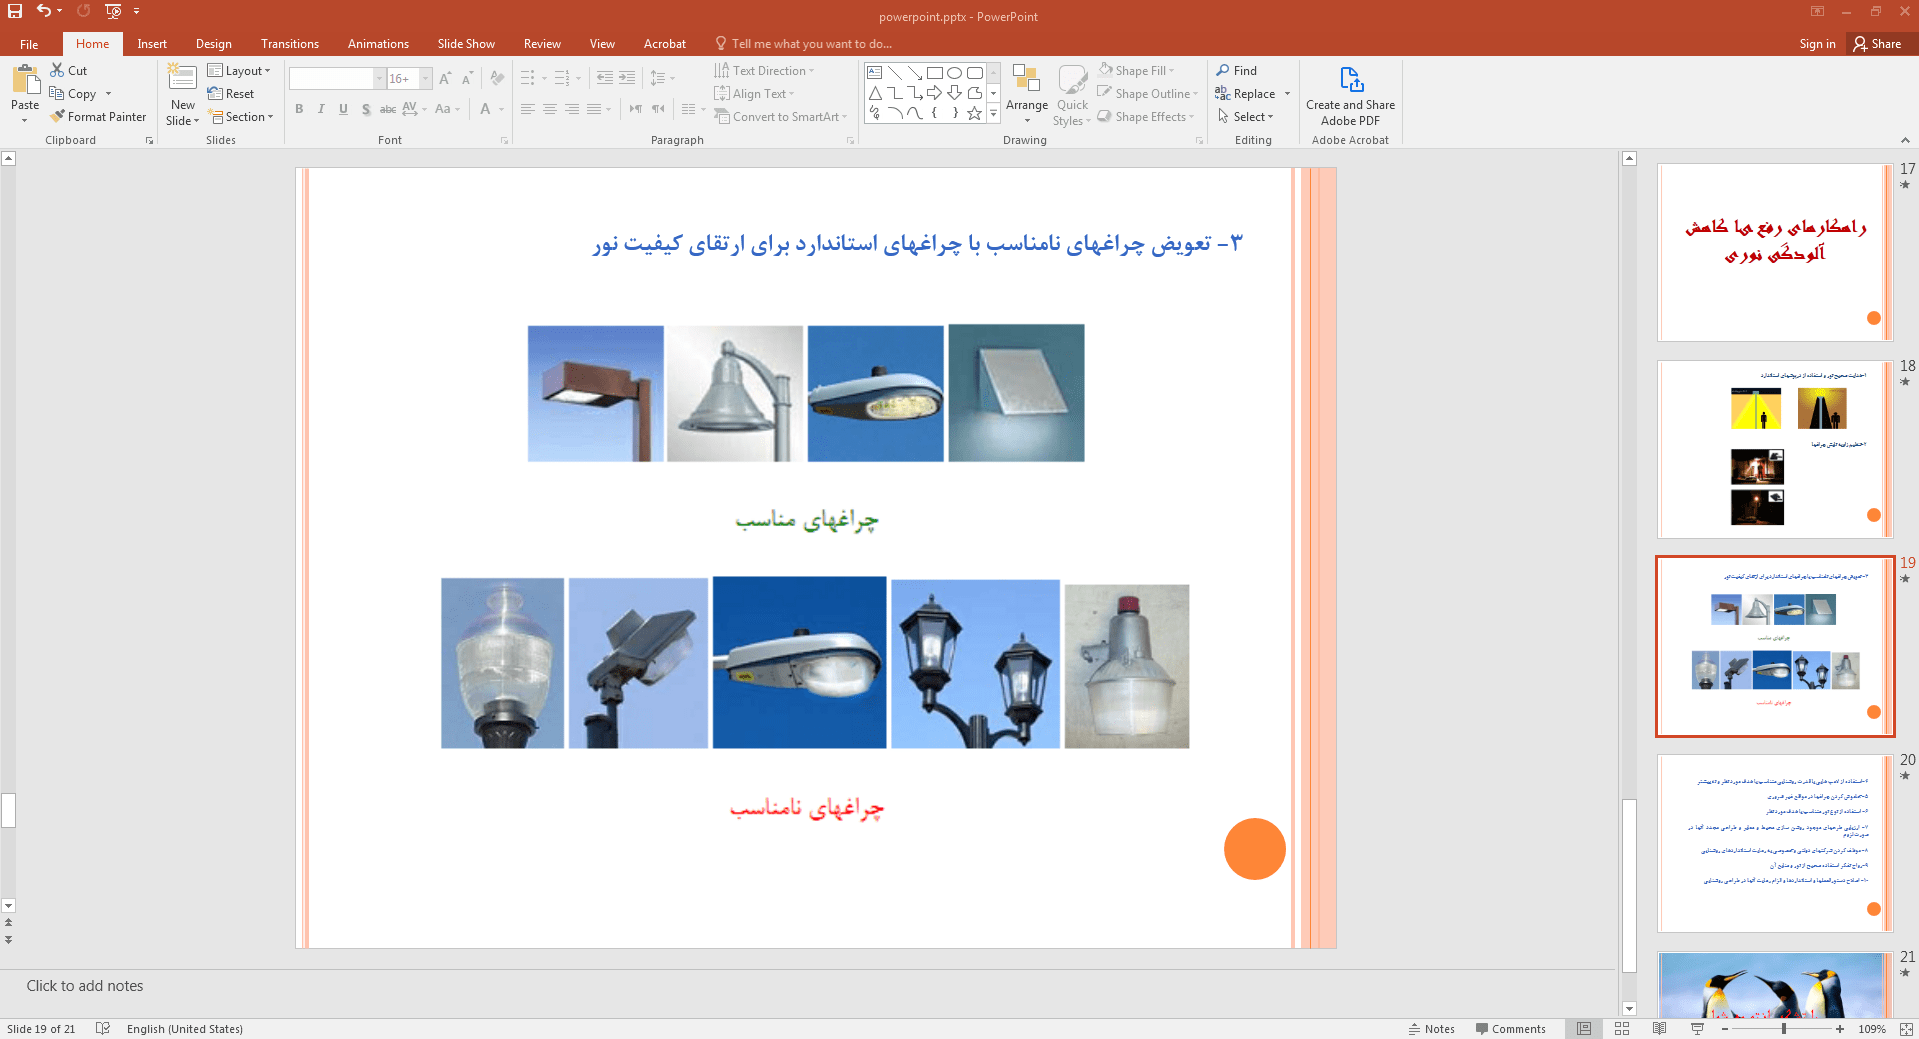Click the Increase List Level icon

point(627,78)
